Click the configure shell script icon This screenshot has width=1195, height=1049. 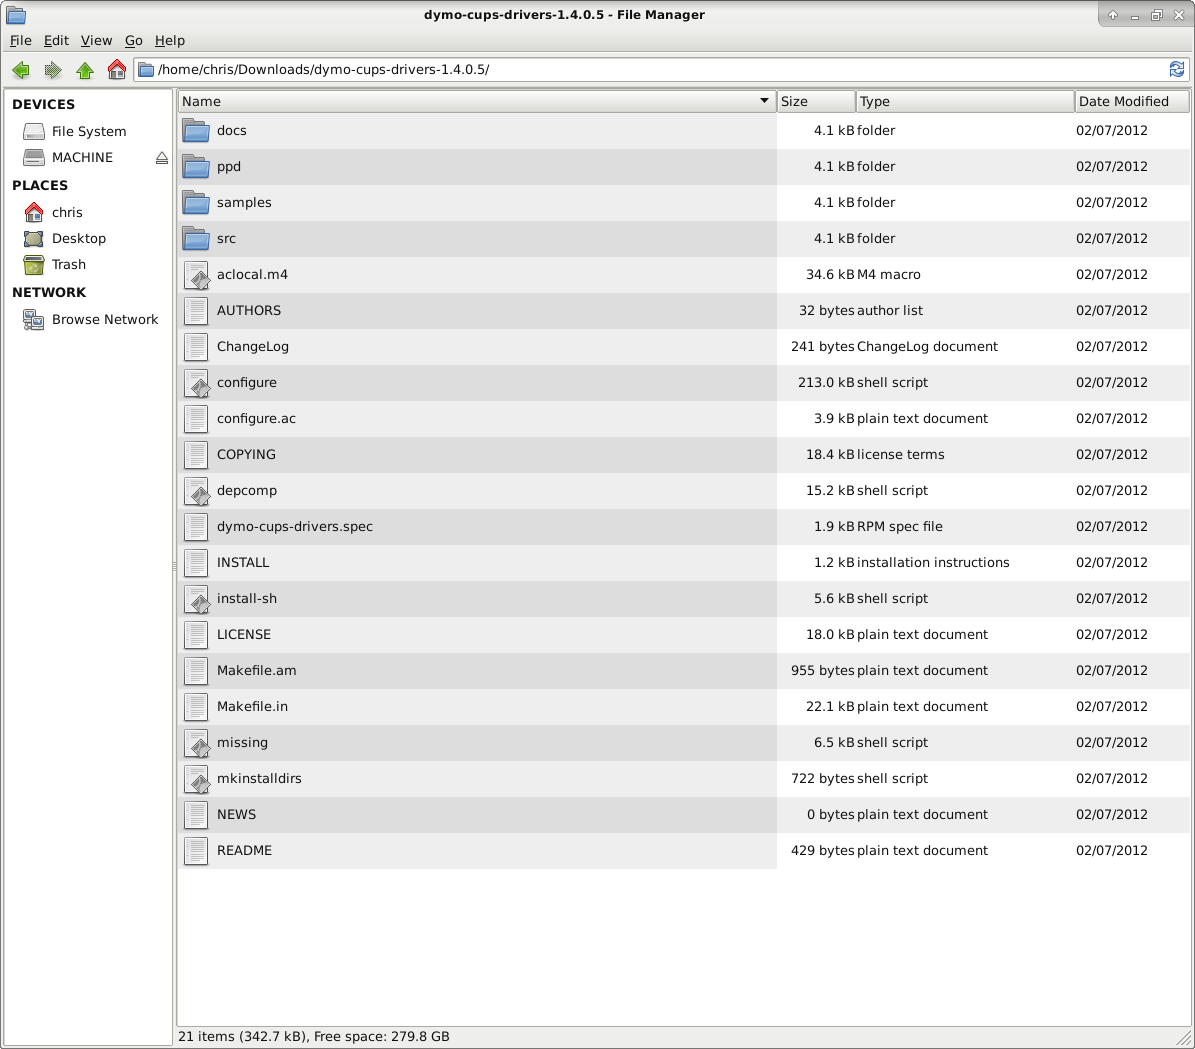pos(197,383)
